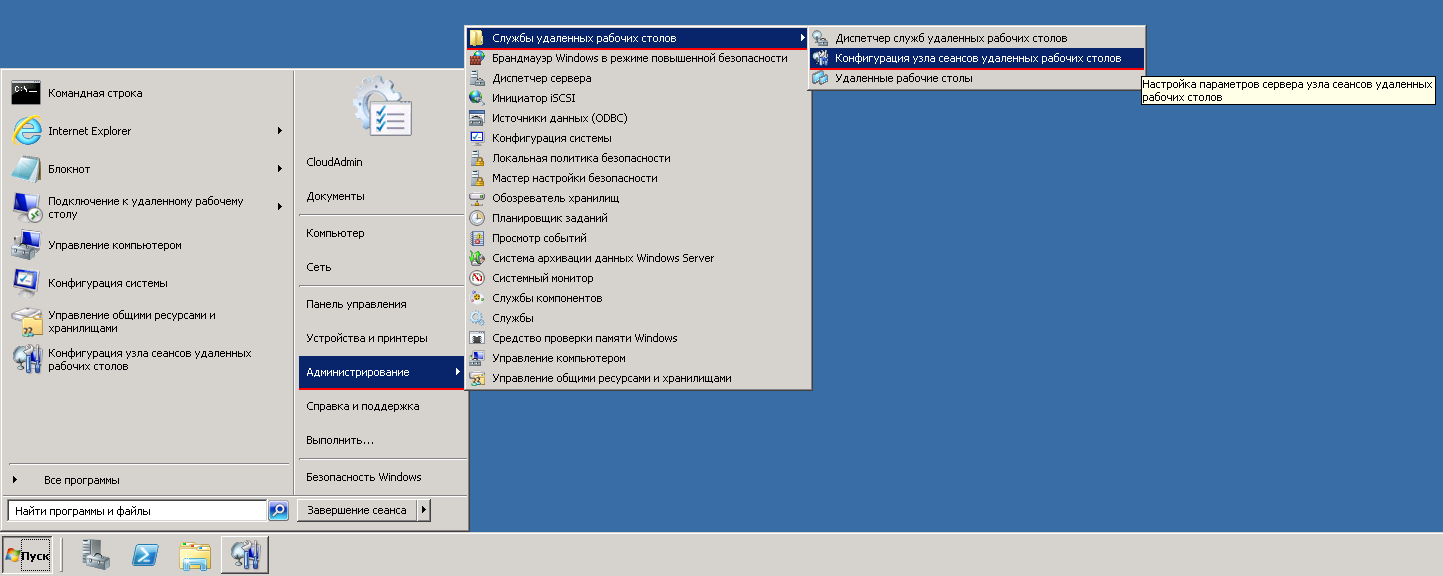Click the Найти программы и файлы search field
This screenshot has width=1443, height=576.
136,511
